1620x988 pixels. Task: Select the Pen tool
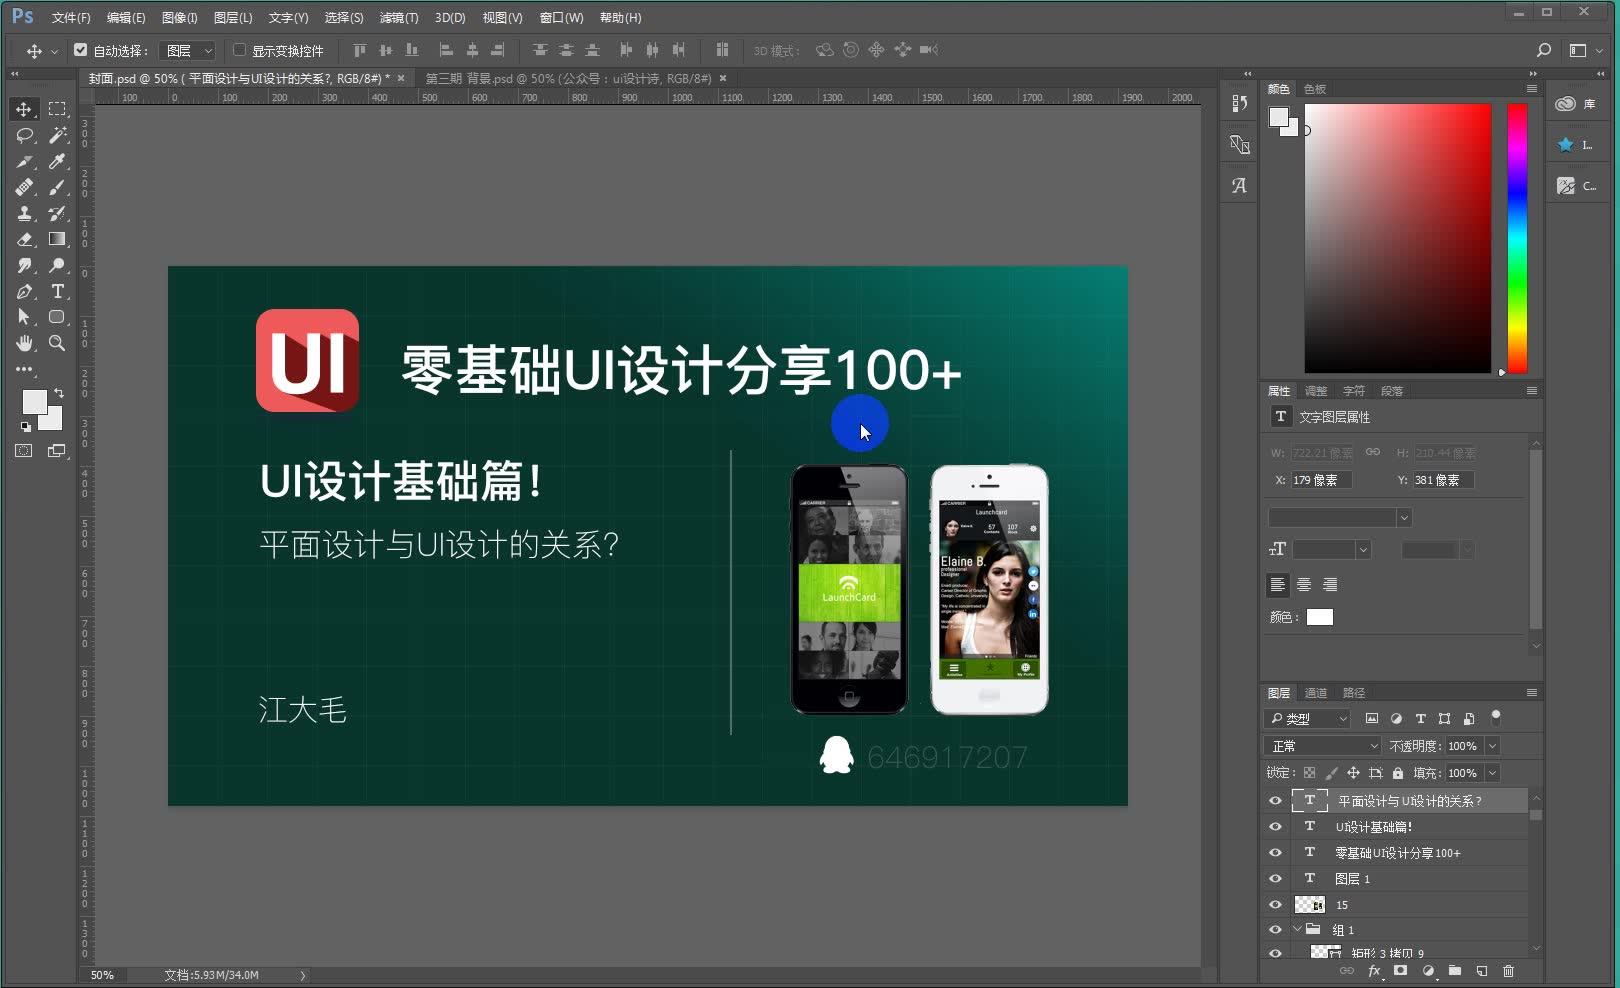click(x=24, y=291)
